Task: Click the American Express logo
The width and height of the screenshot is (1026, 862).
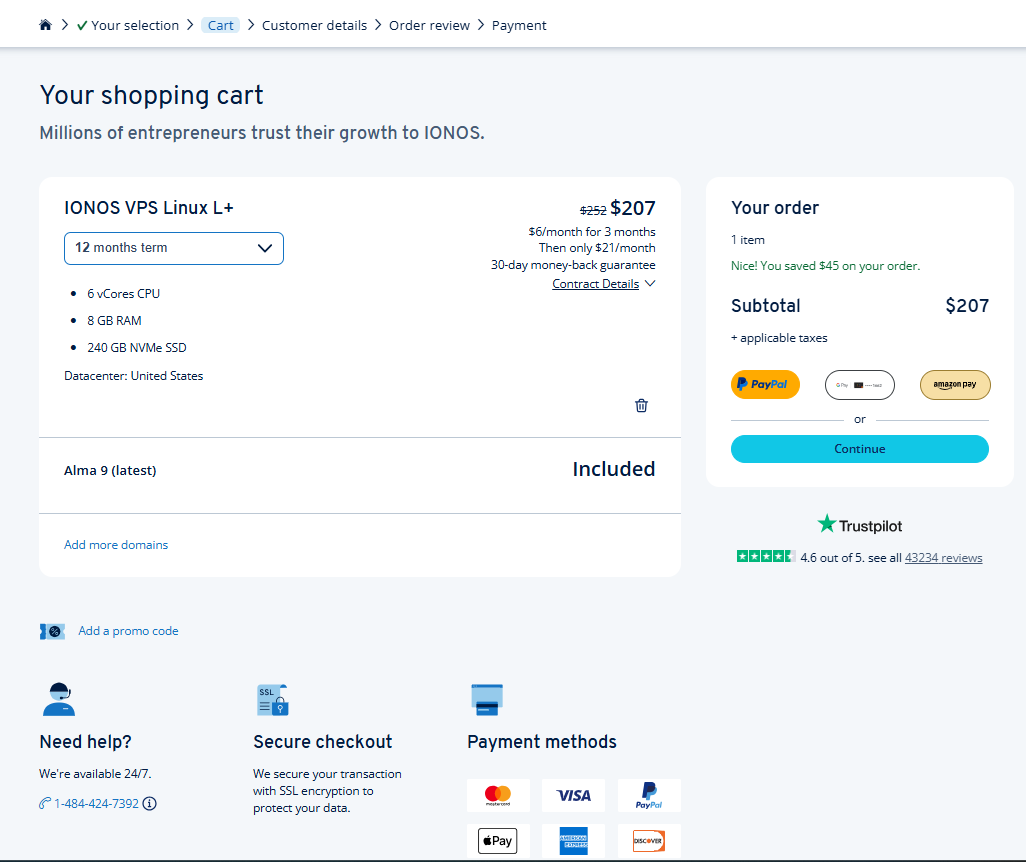Action: 573,840
